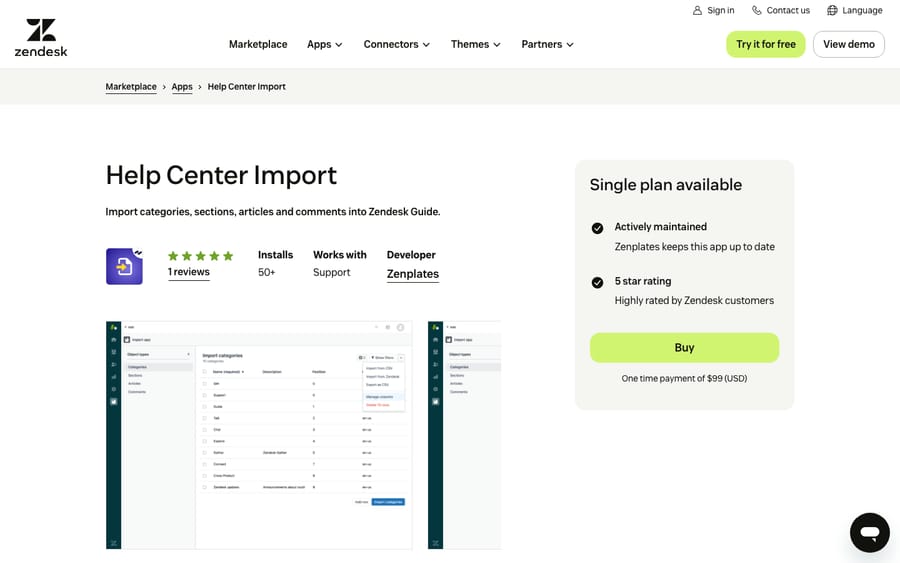Click the Sign in person icon
Screen dimensions: 900x563
tap(697, 10)
